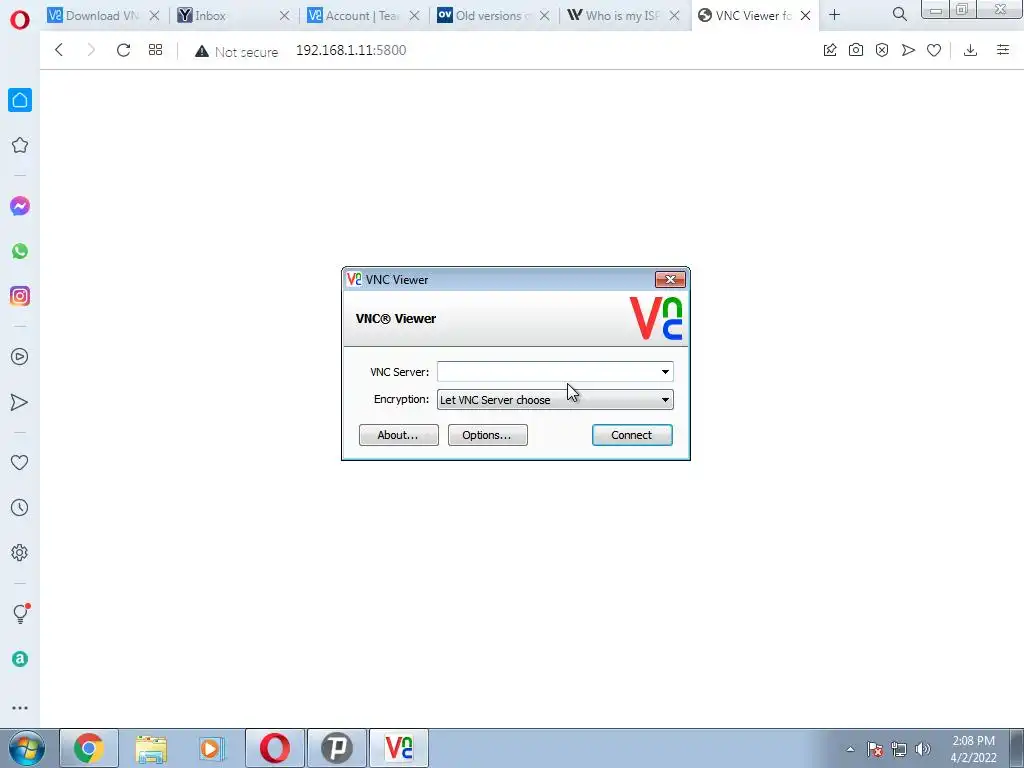The width and height of the screenshot is (1024, 768).
Task: Open the sidebar Home icon
Action: click(20, 100)
